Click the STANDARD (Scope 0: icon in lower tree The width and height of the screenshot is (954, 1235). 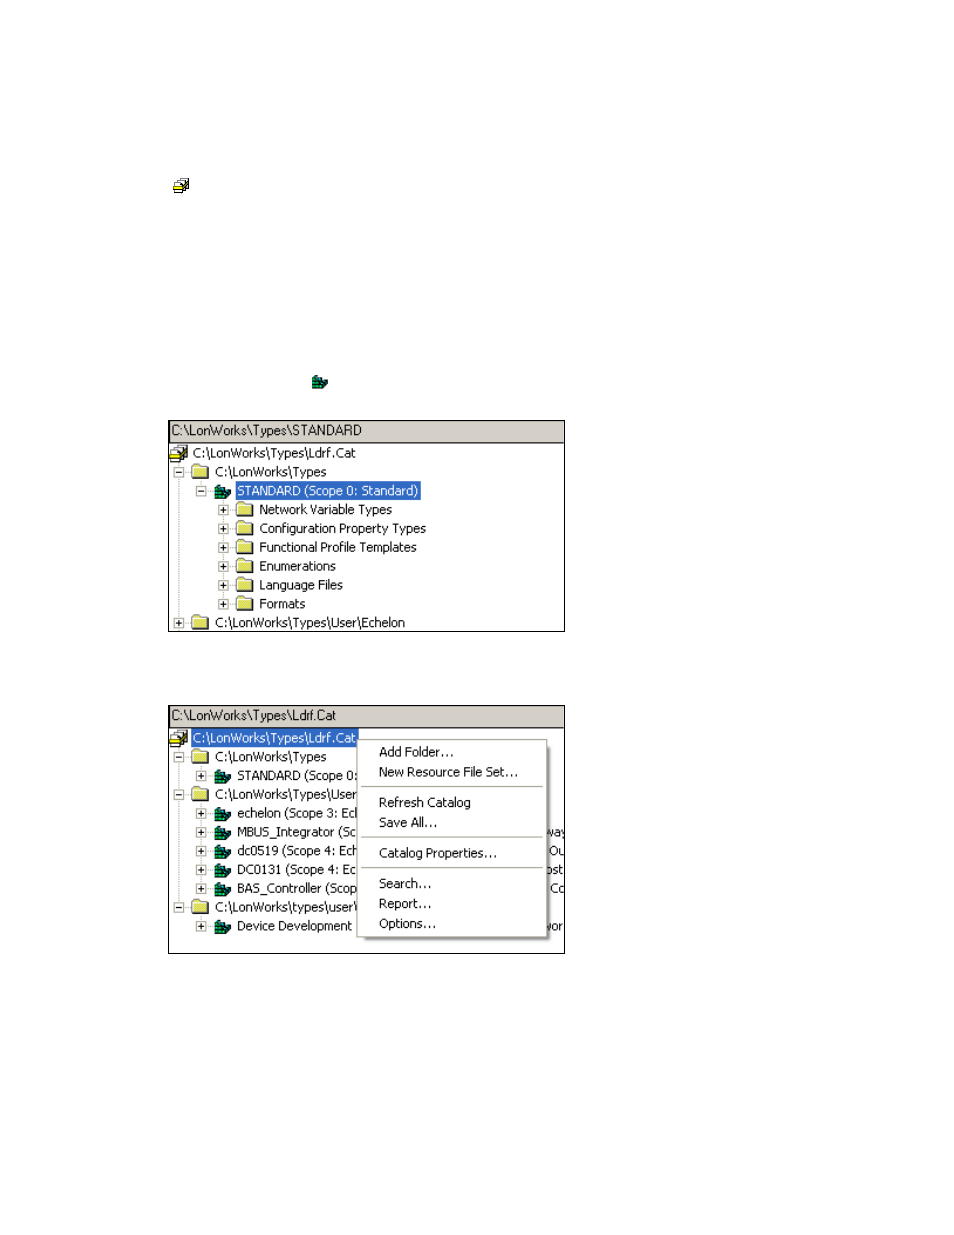222,776
